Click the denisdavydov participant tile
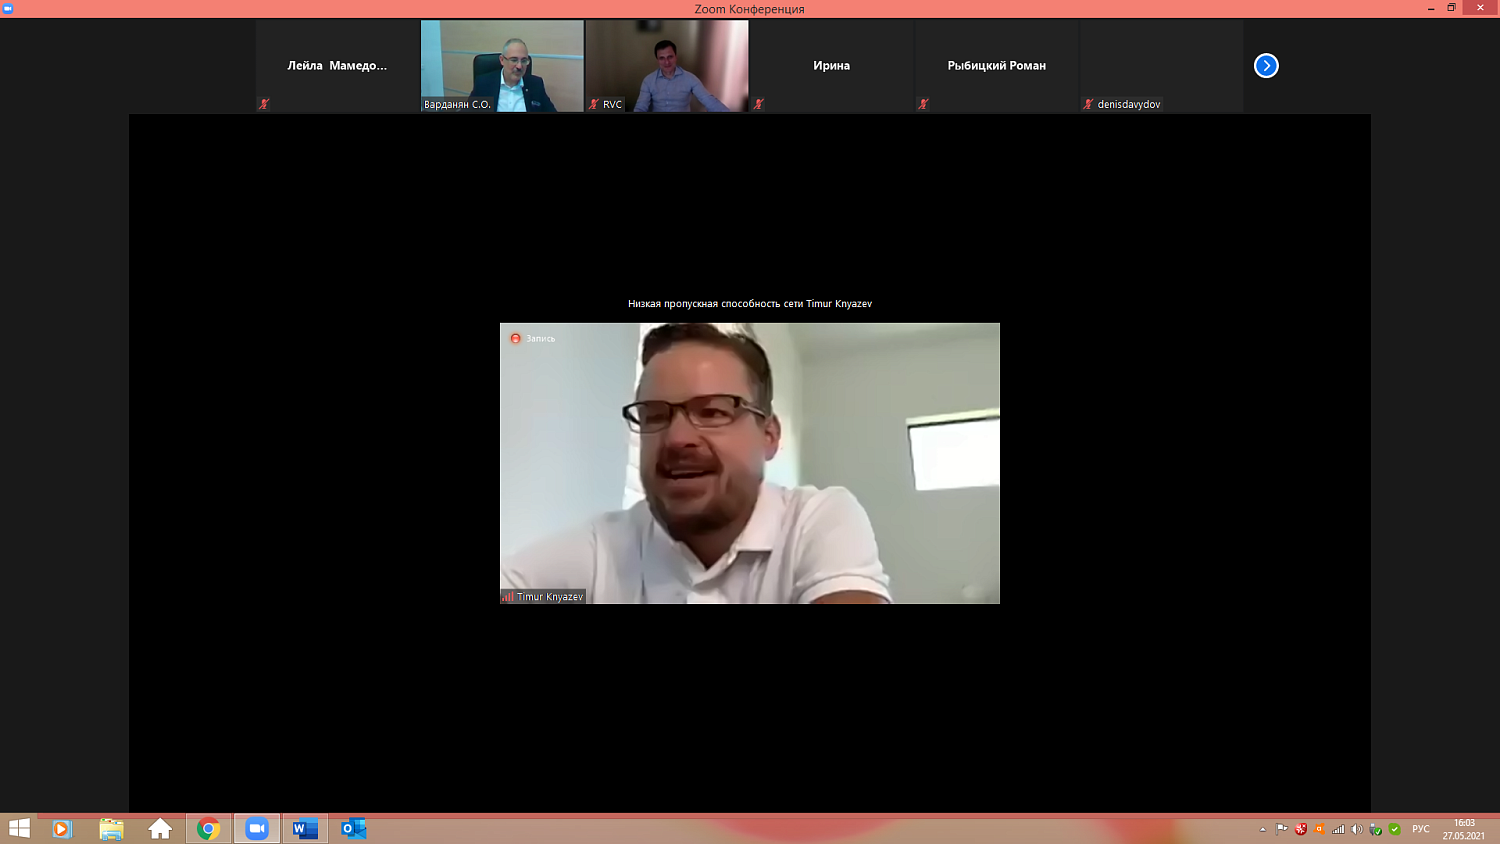Screen dimensions: 1500x844 pos(1161,66)
